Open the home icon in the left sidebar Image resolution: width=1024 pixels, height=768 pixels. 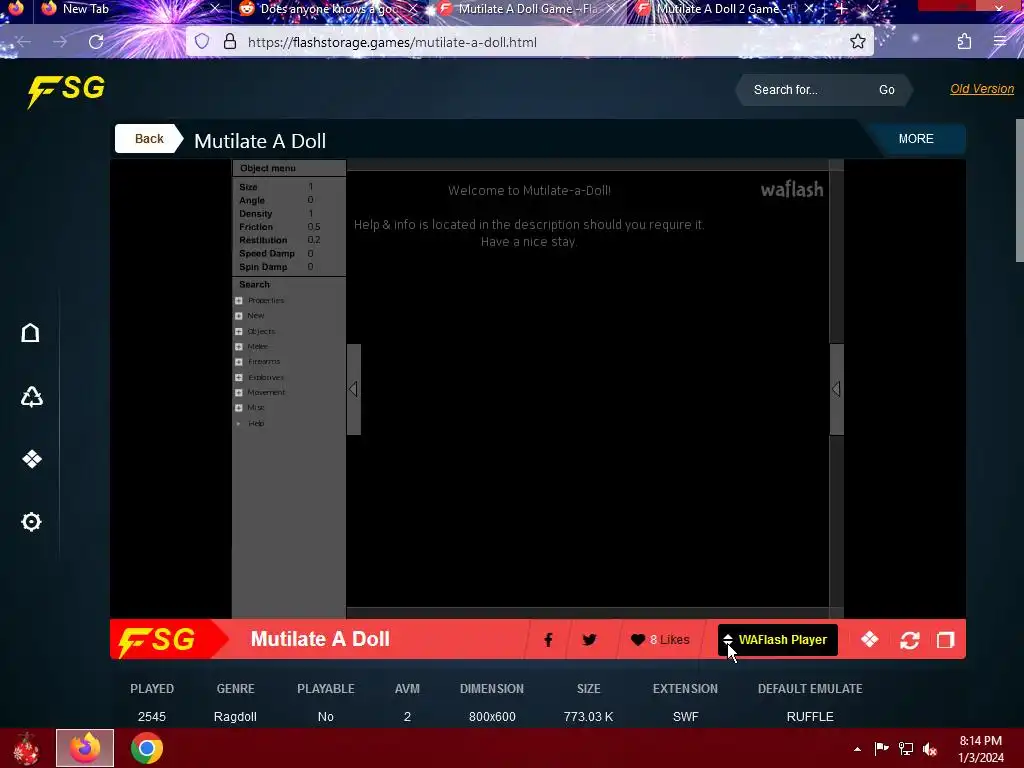tap(31, 333)
